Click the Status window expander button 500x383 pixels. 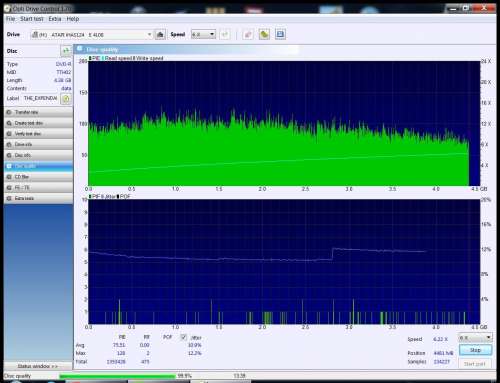click(38, 366)
